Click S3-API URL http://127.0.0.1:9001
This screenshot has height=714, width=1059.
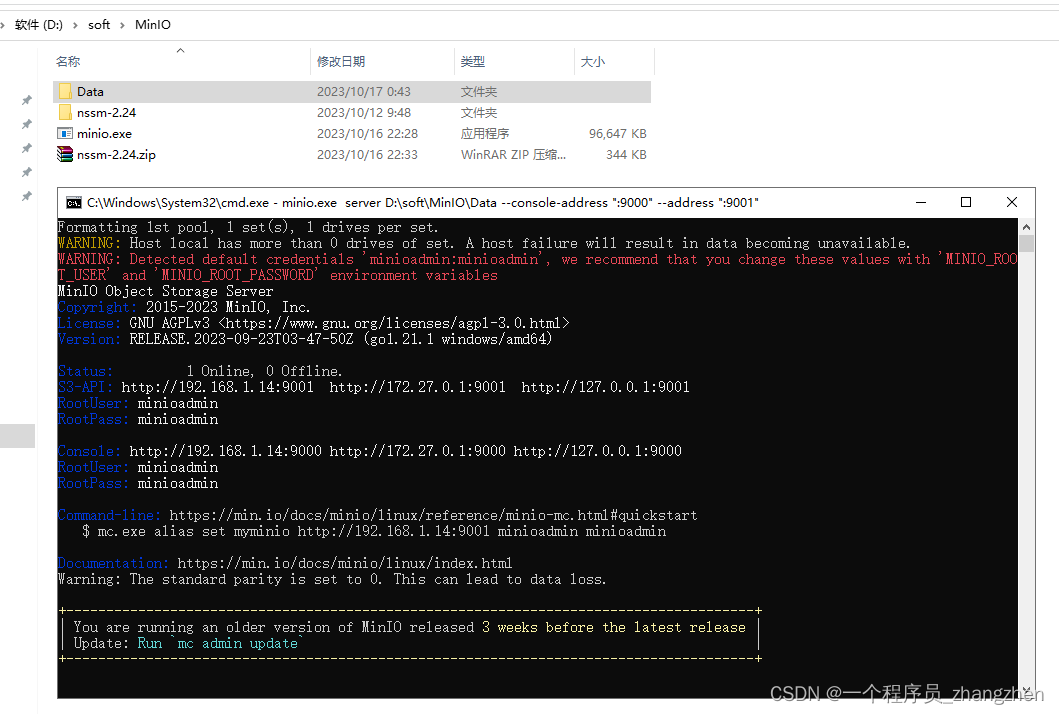click(605, 387)
